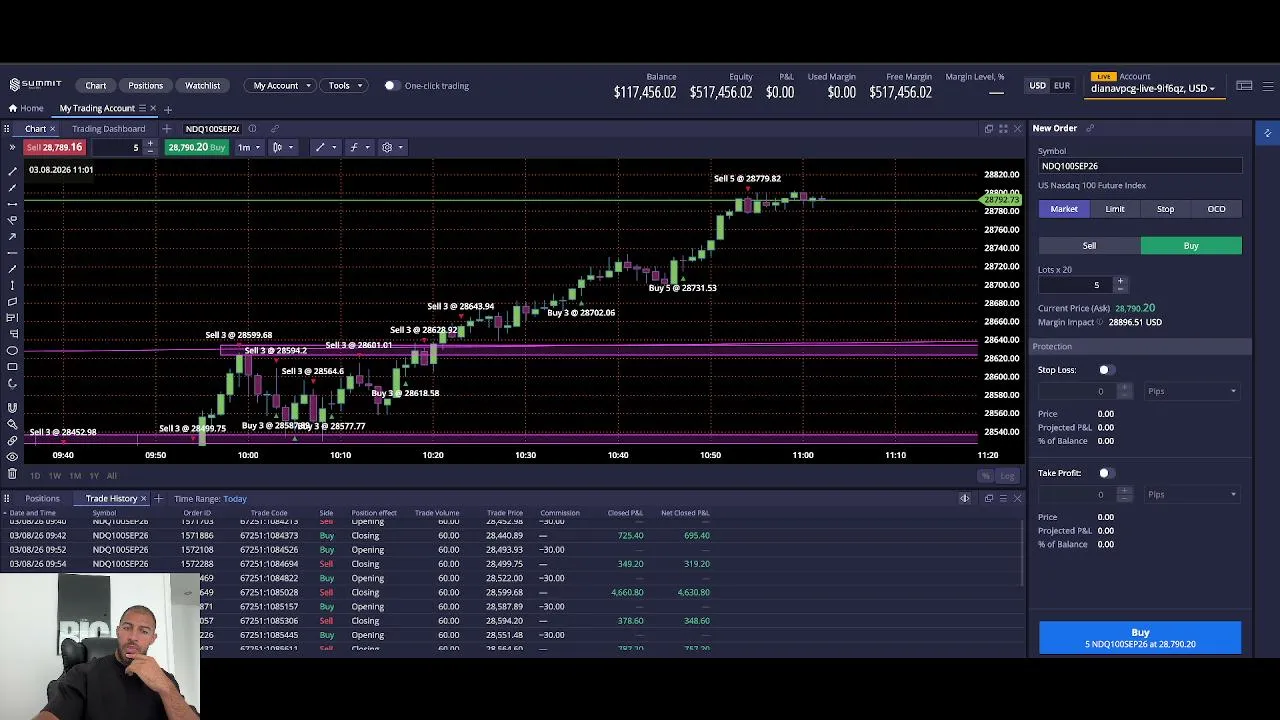Toggle the Log scale button on chart
Viewport: 1280px width, 720px height.
point(1007,476)
